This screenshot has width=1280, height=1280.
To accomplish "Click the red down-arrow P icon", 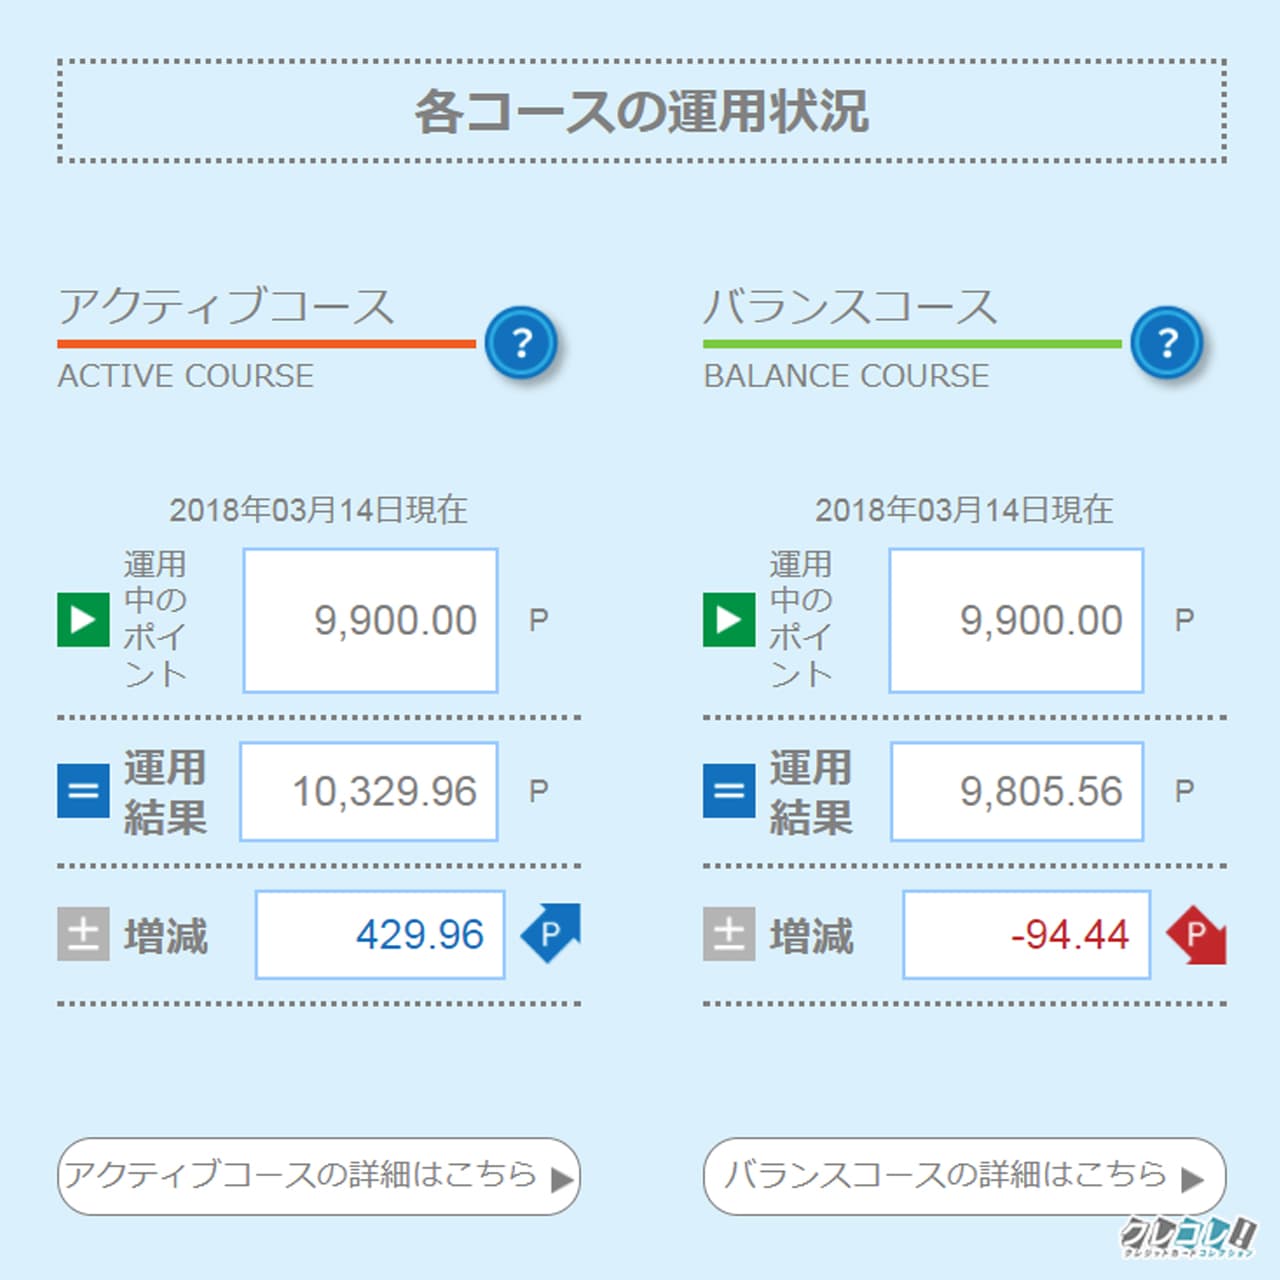I will click(x=1196, y=935).
